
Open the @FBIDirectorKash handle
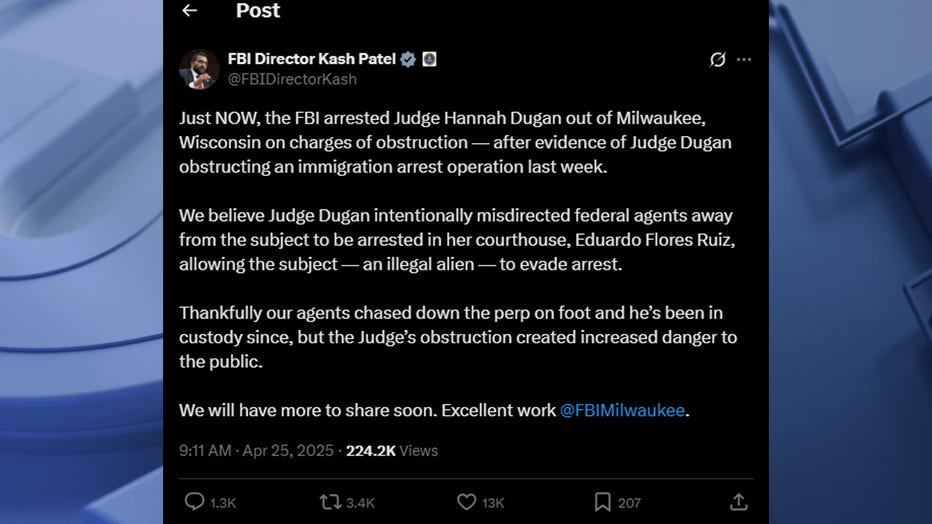292,79
